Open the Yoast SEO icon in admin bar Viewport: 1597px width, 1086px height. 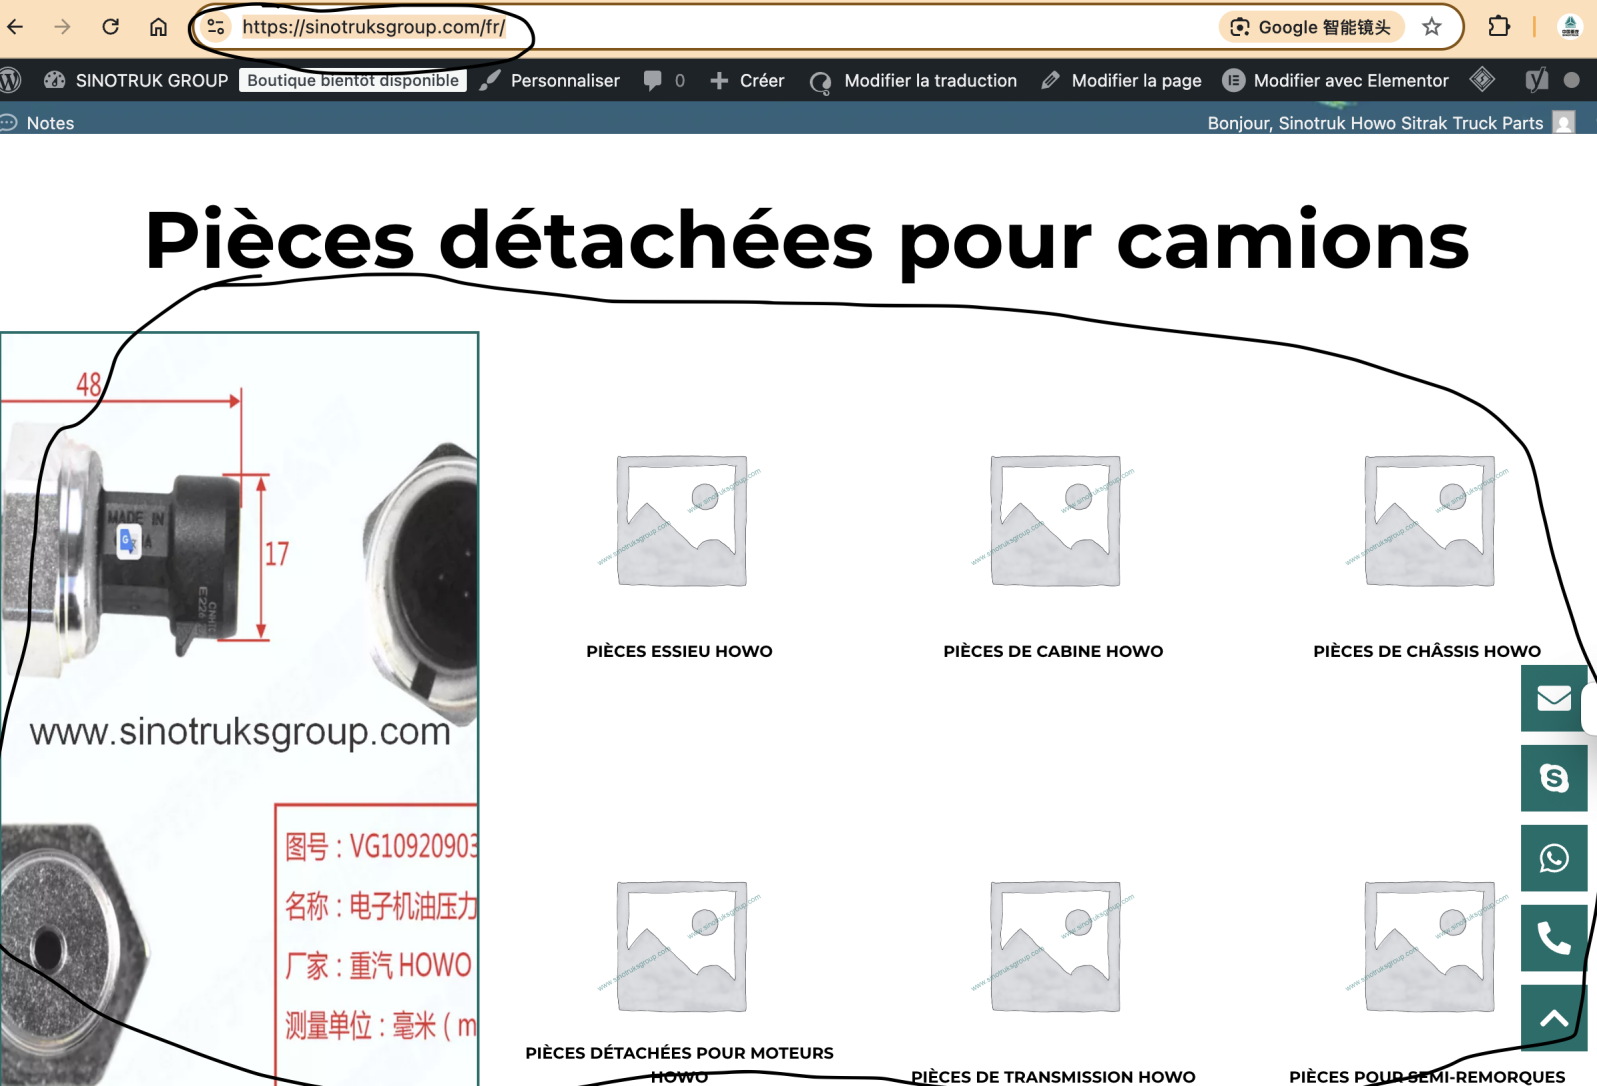[x=1536, y=80]
